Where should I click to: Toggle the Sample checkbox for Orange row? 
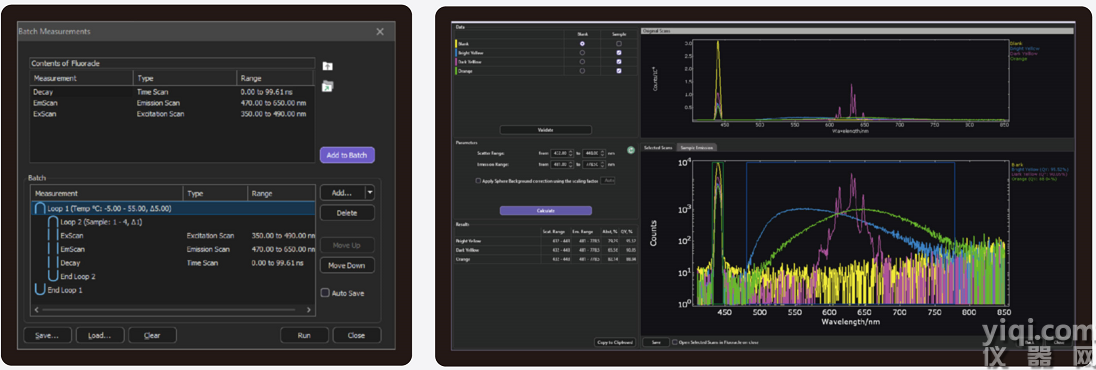click(x=619, y=71)
